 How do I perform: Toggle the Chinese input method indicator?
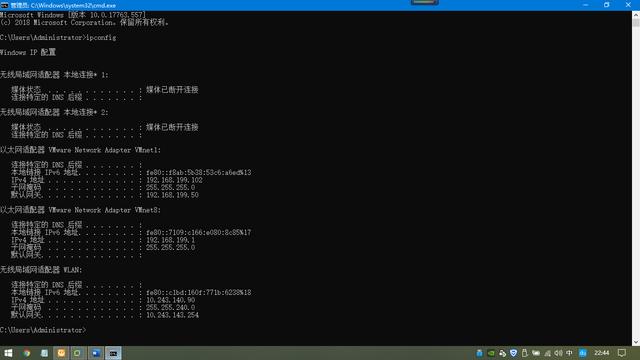click(x=569, y=353)
